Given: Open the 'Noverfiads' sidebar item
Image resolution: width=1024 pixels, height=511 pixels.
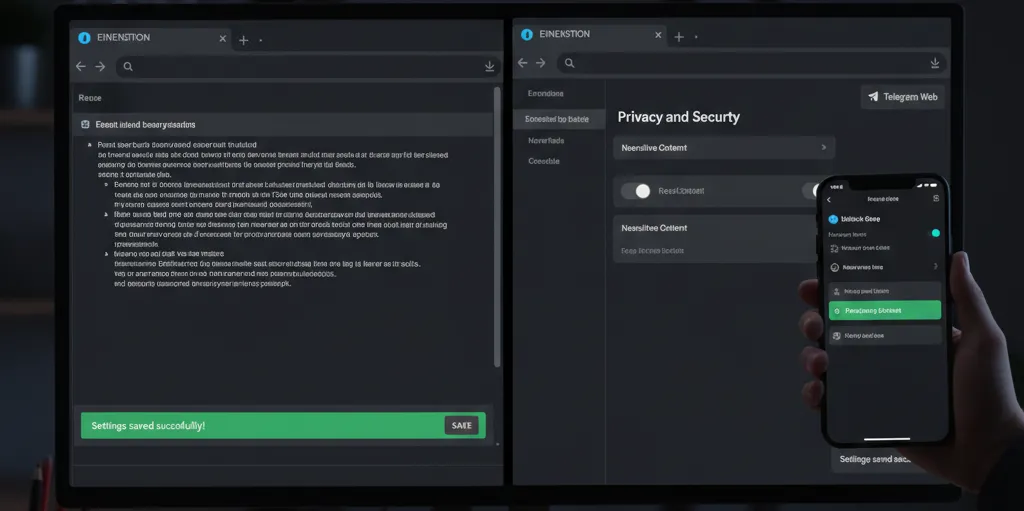Looking at the screenshot, I should tap(546, 140).
